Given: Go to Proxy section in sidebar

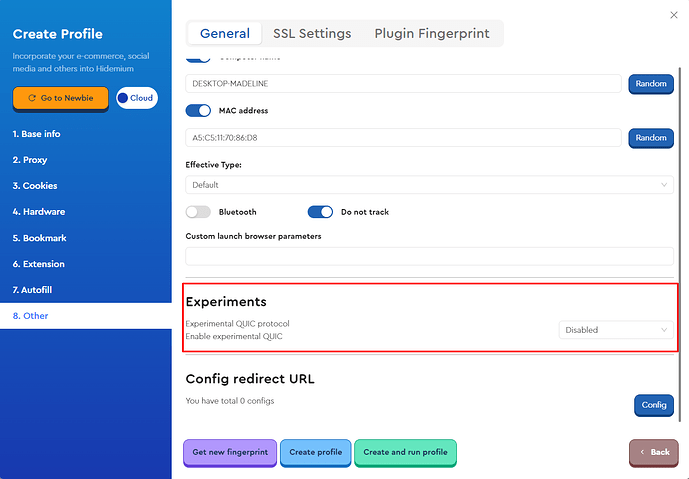Looking at the screenshot, I should coord(30,160).
